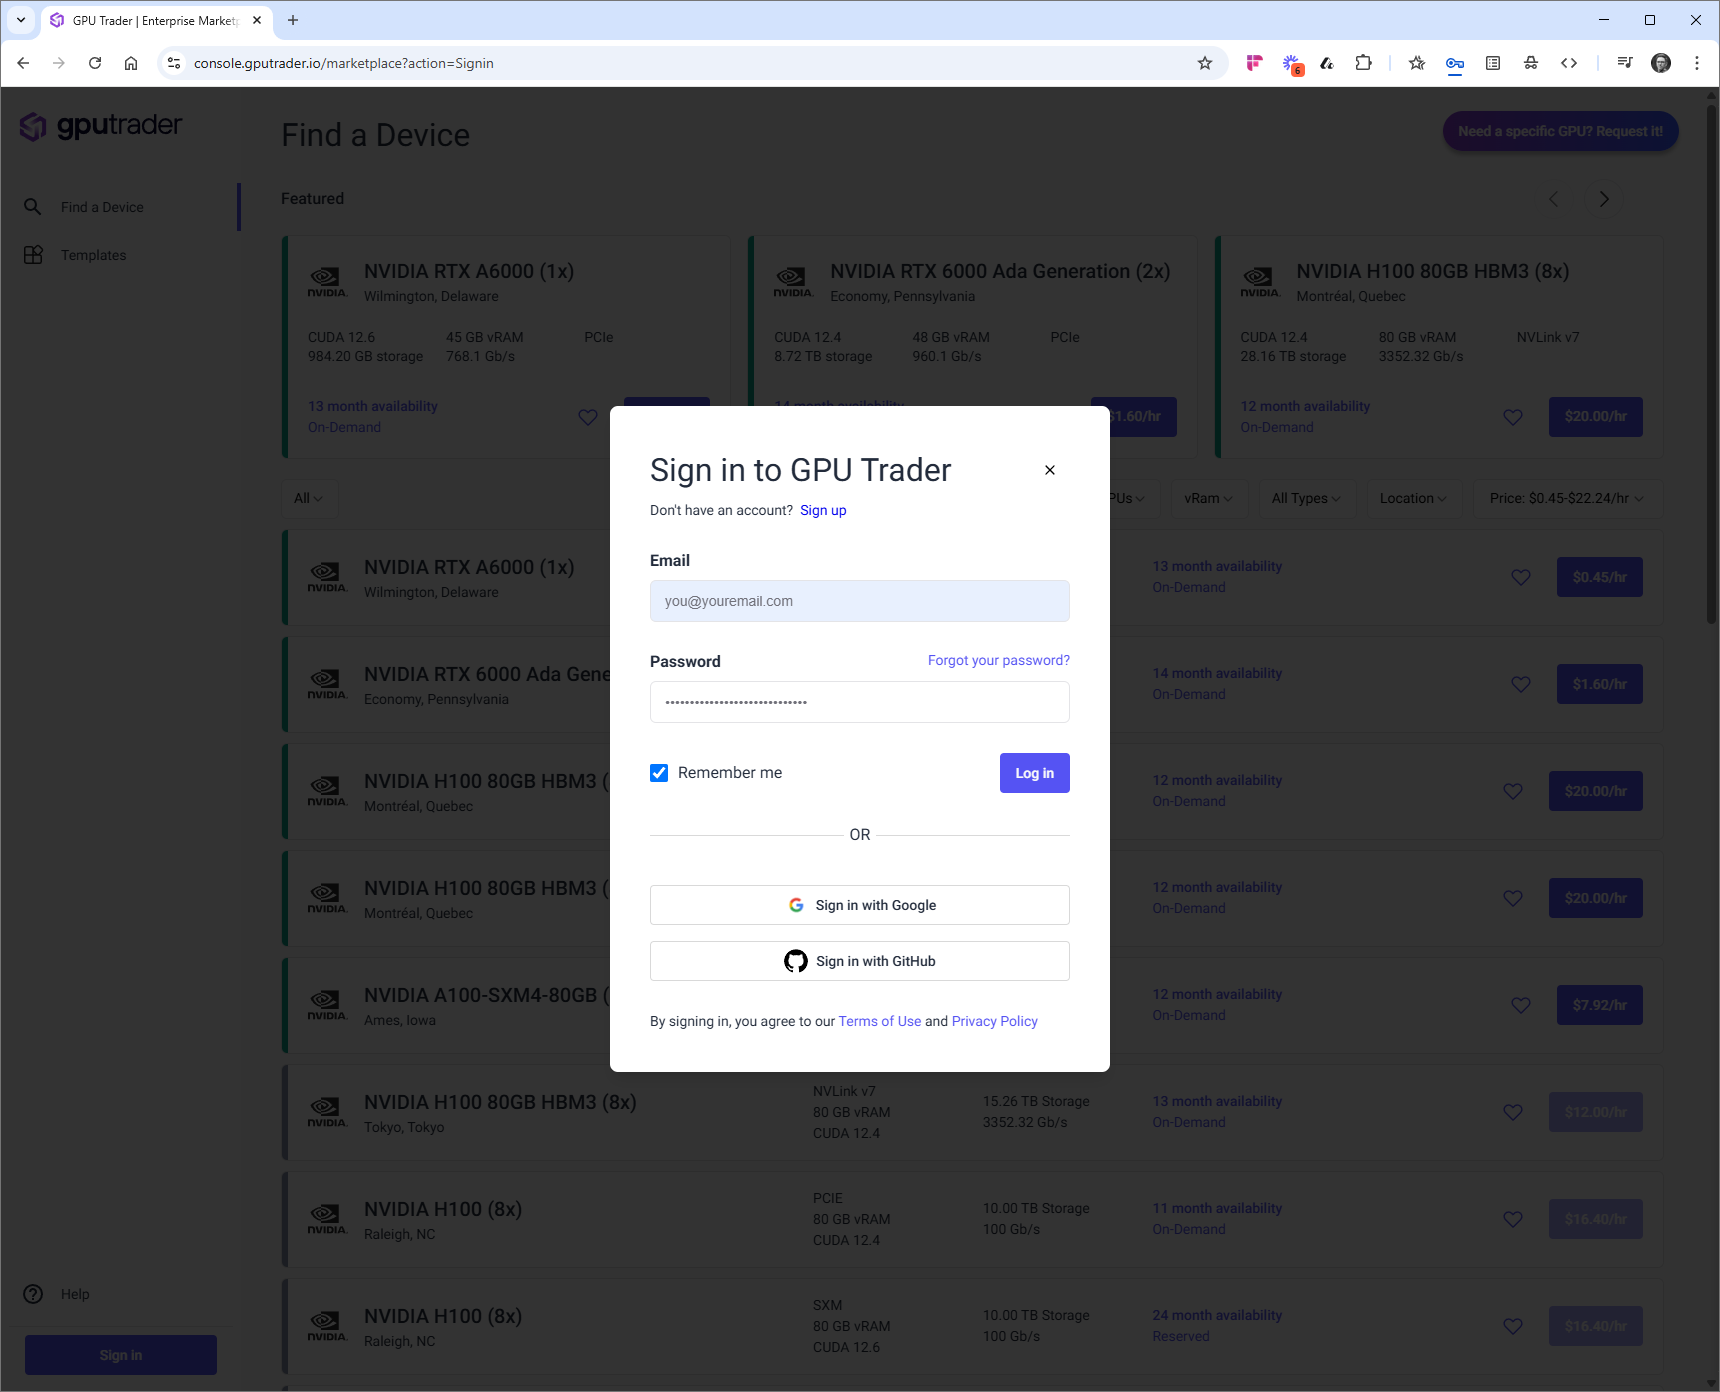This screenshot has height=1392, width=1720.
Task: Click the $12.00/hr price button
Action: (1596, 1112)
